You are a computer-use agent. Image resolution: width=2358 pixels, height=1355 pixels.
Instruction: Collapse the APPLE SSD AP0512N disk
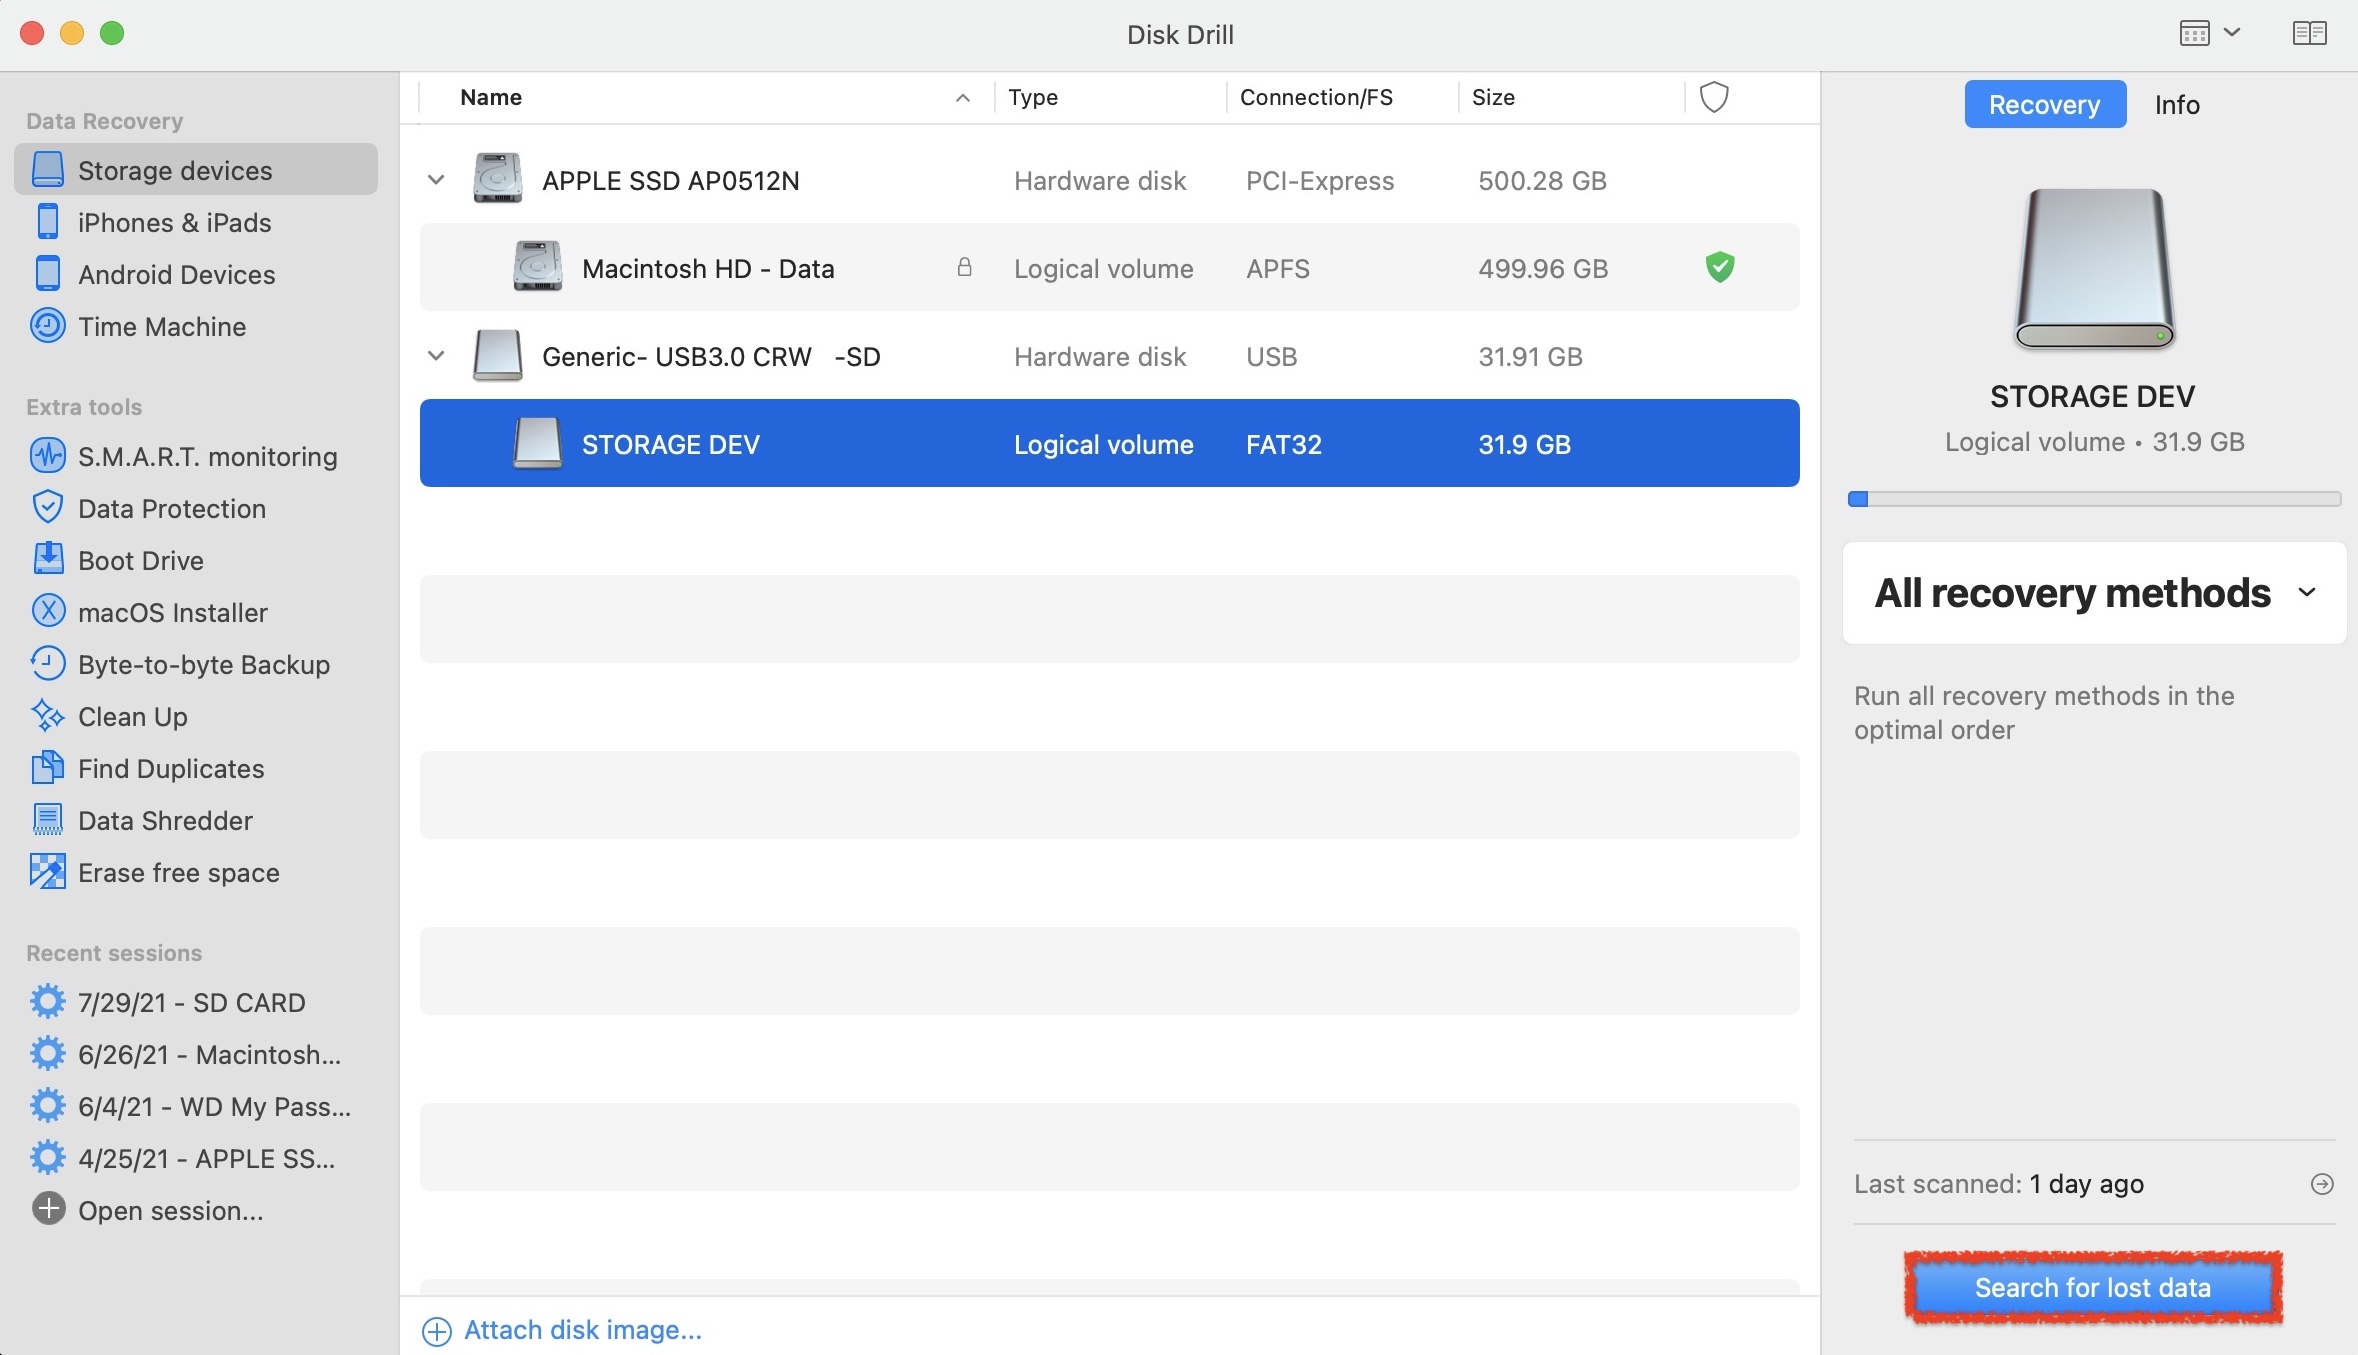[x=436, y=181]
